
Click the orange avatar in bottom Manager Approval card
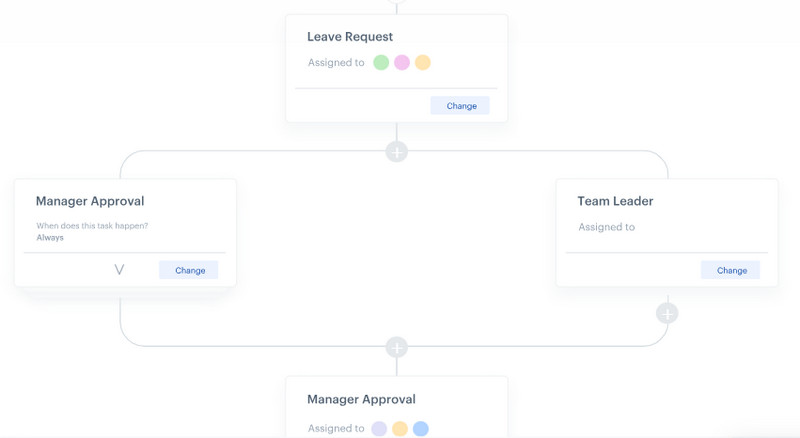(x=400, y=429)
